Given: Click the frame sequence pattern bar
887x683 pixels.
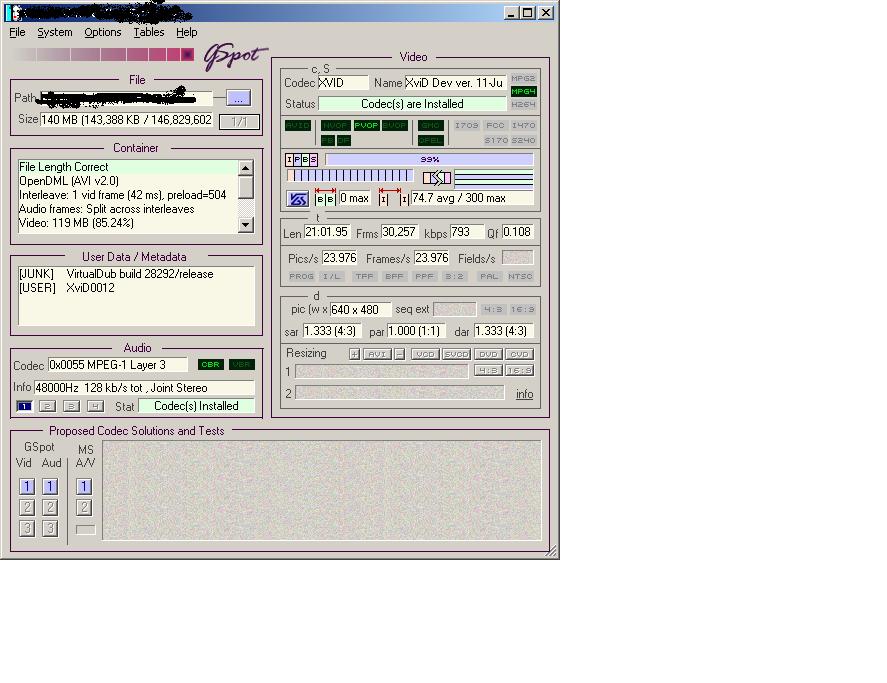Looking at the screenshot, I should pyautogui.click(x=350, y=176).
